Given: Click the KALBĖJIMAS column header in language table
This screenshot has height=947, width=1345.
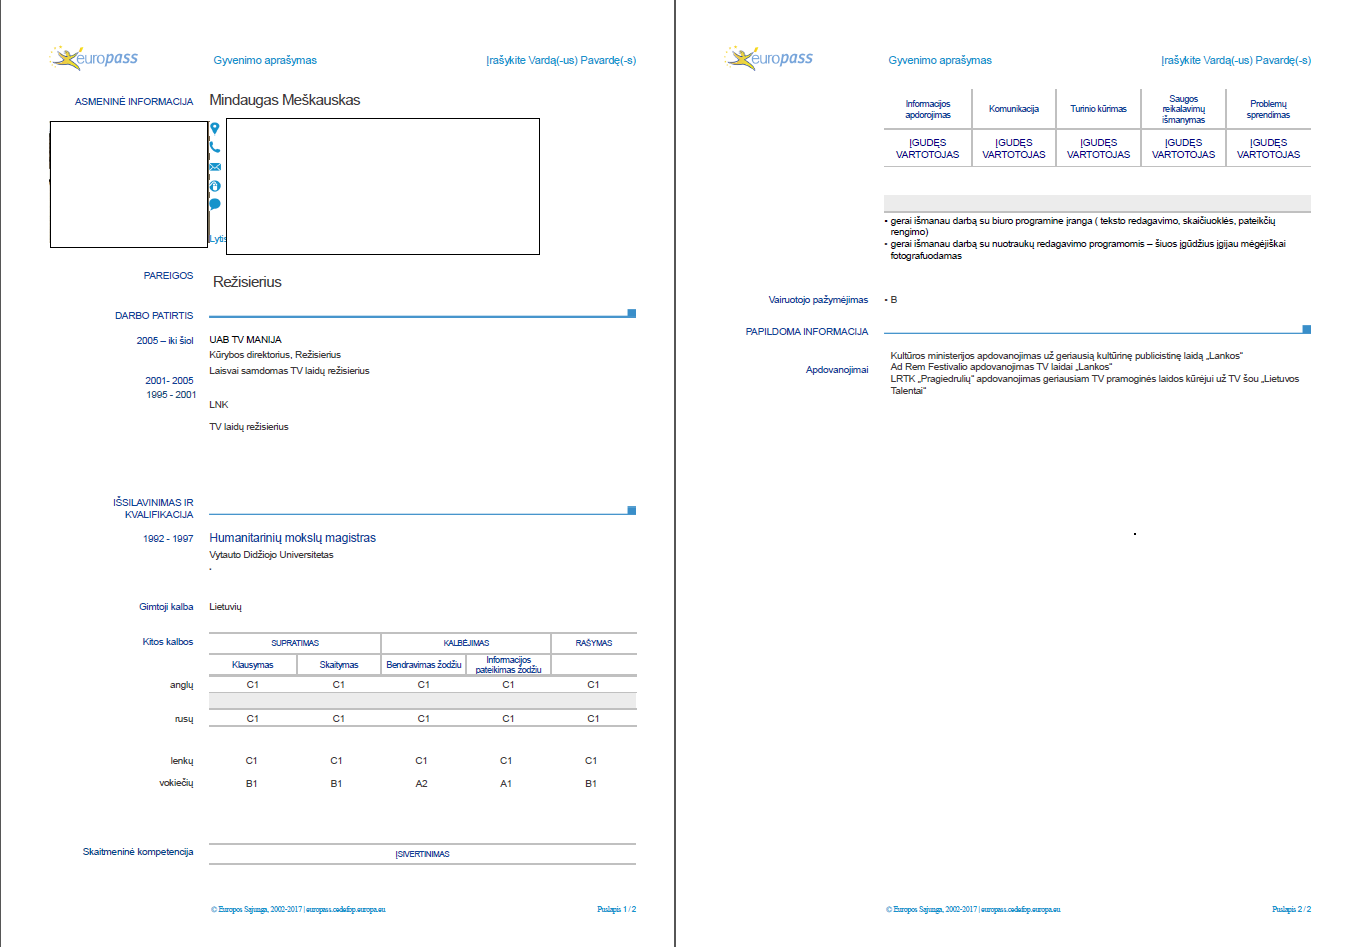Looking at the screenshot, I should 466,643.
